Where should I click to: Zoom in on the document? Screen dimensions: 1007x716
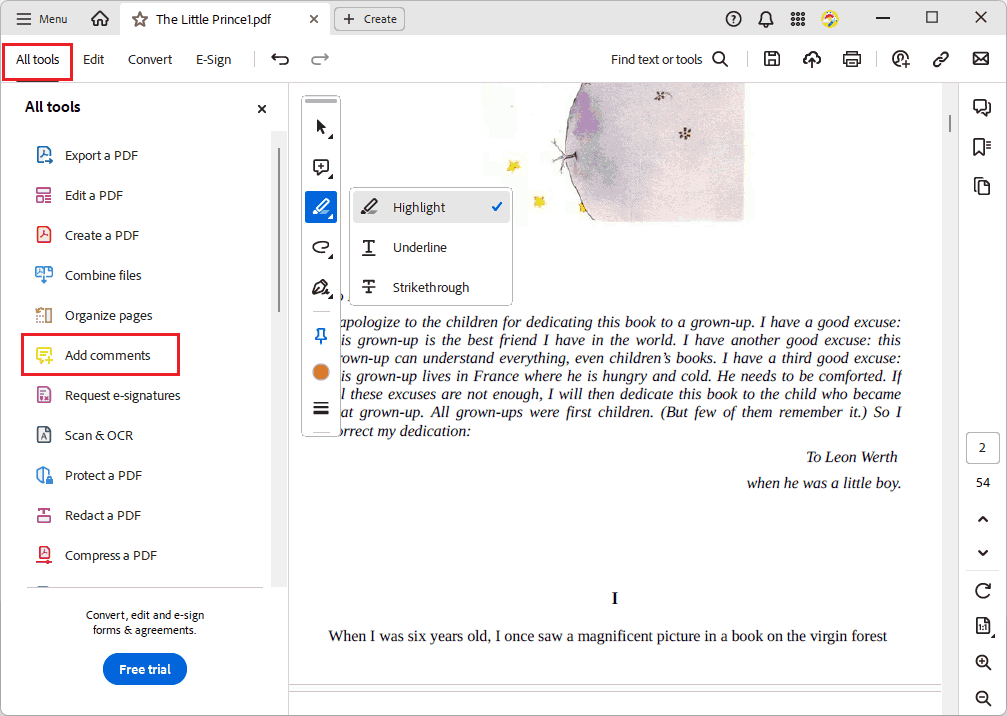[x=983, y=662]
